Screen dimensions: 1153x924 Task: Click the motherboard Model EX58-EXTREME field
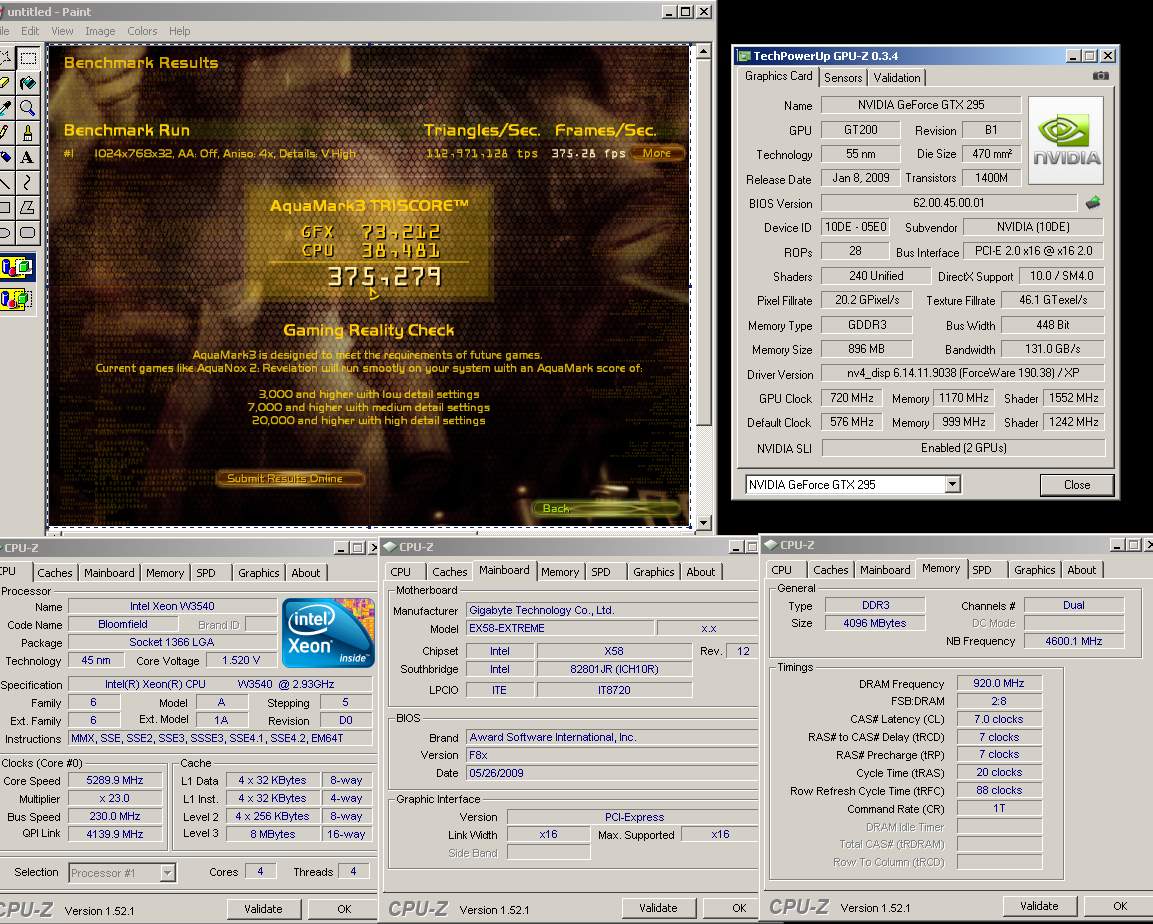(560, 628)
